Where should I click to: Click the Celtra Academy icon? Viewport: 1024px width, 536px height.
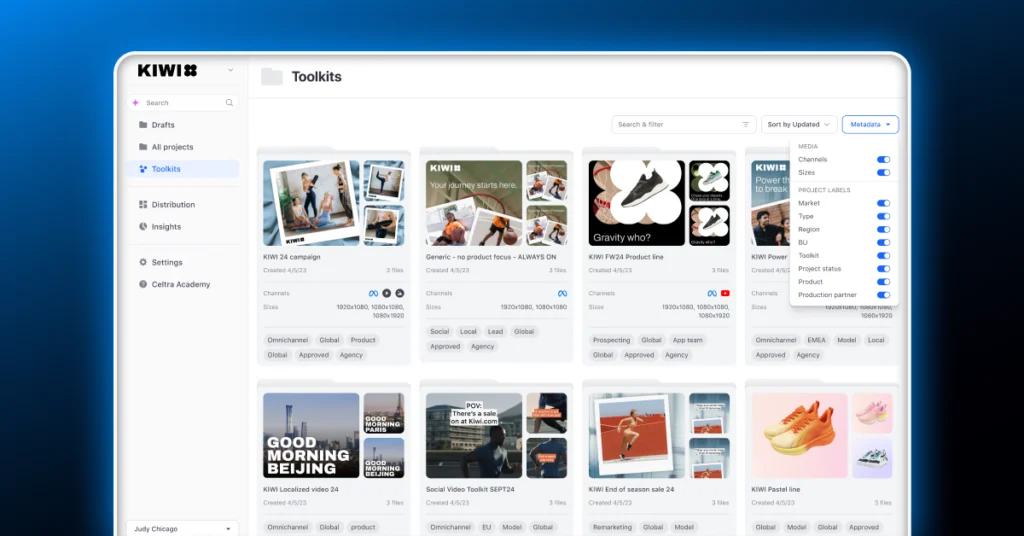click(x=143, y=284)
